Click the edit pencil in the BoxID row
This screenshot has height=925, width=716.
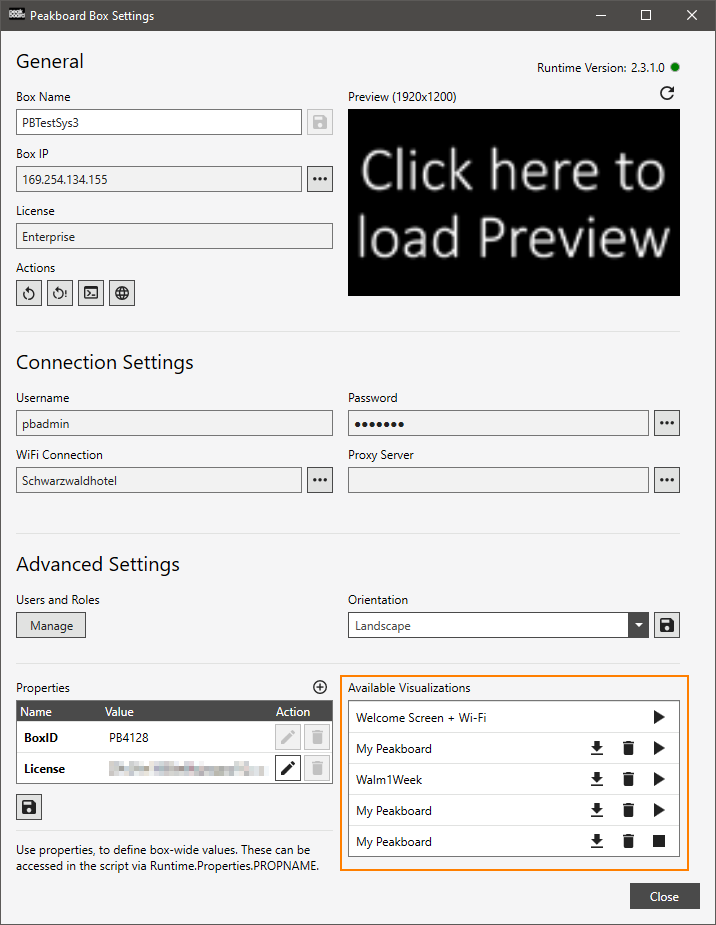288,737
